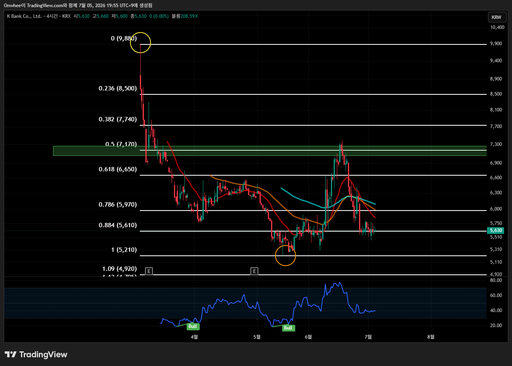
Task: Click the 6,300 price axis label
Action: tap(496, 193)
